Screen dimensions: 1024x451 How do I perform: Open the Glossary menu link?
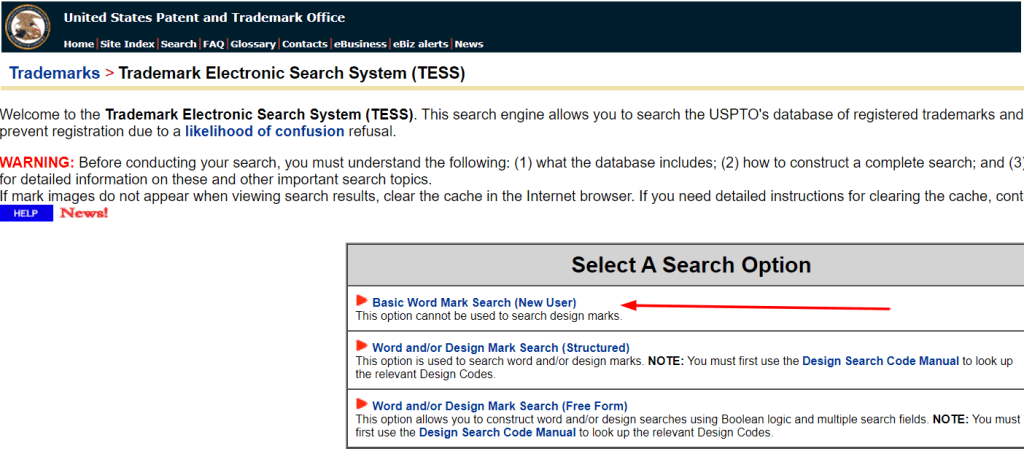pyautogui.click(x=253, y=44)
